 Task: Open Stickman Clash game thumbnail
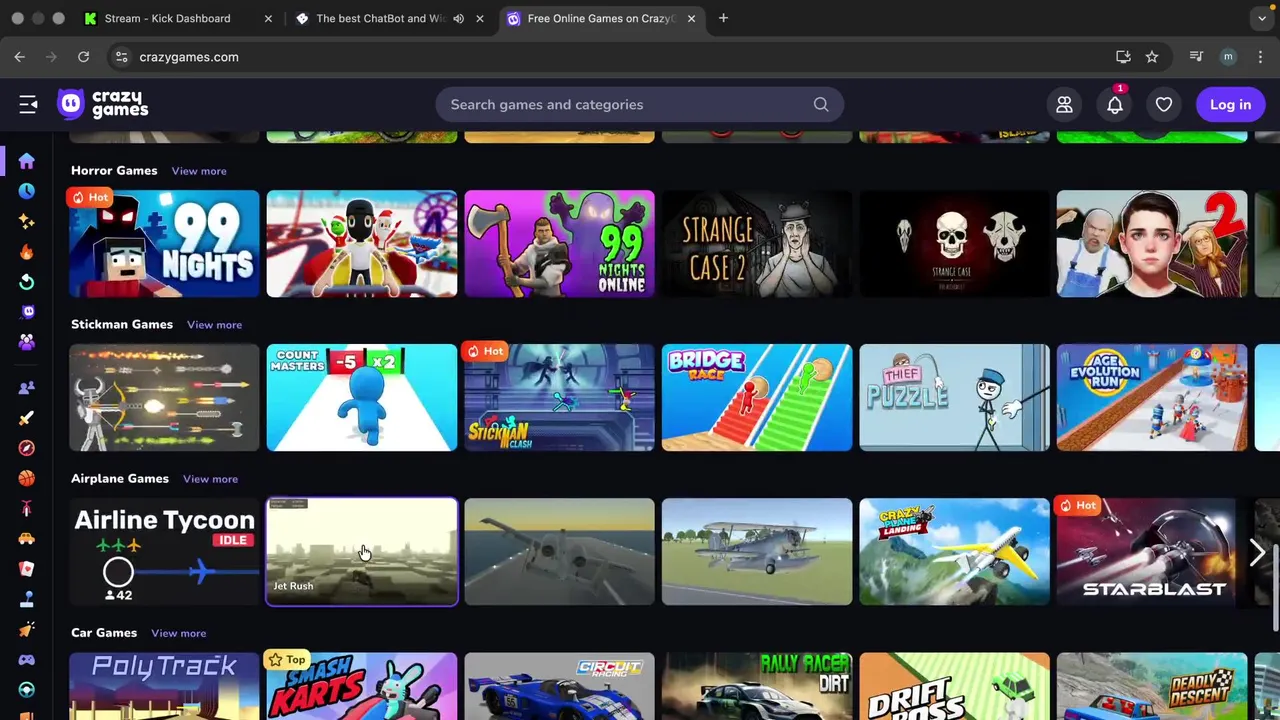tap(559, 398)
